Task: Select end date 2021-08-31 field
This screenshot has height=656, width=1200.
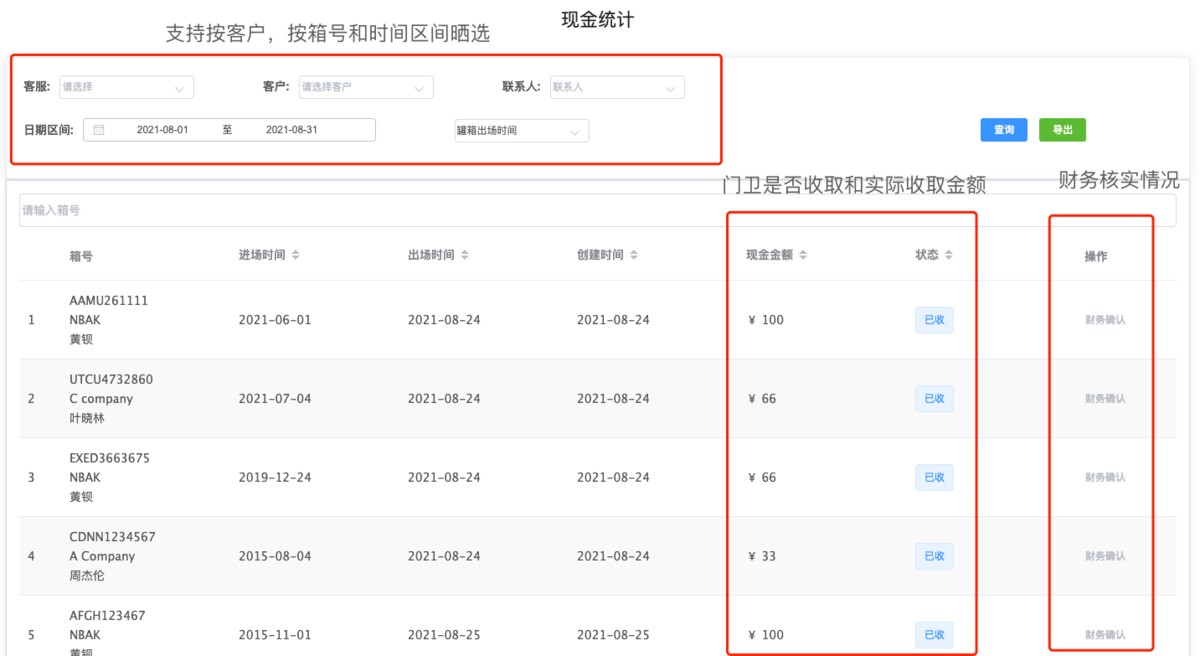Action: 292,130
